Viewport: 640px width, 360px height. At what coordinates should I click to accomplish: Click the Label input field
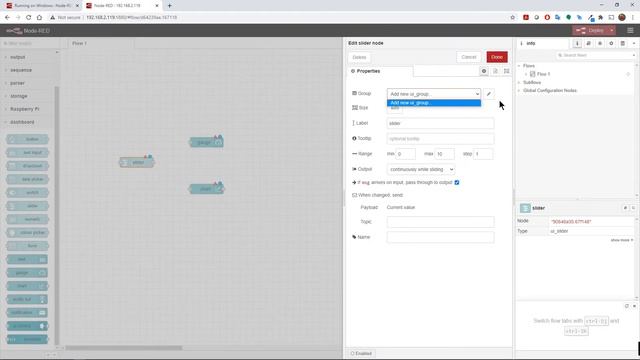tap(440, 123)
